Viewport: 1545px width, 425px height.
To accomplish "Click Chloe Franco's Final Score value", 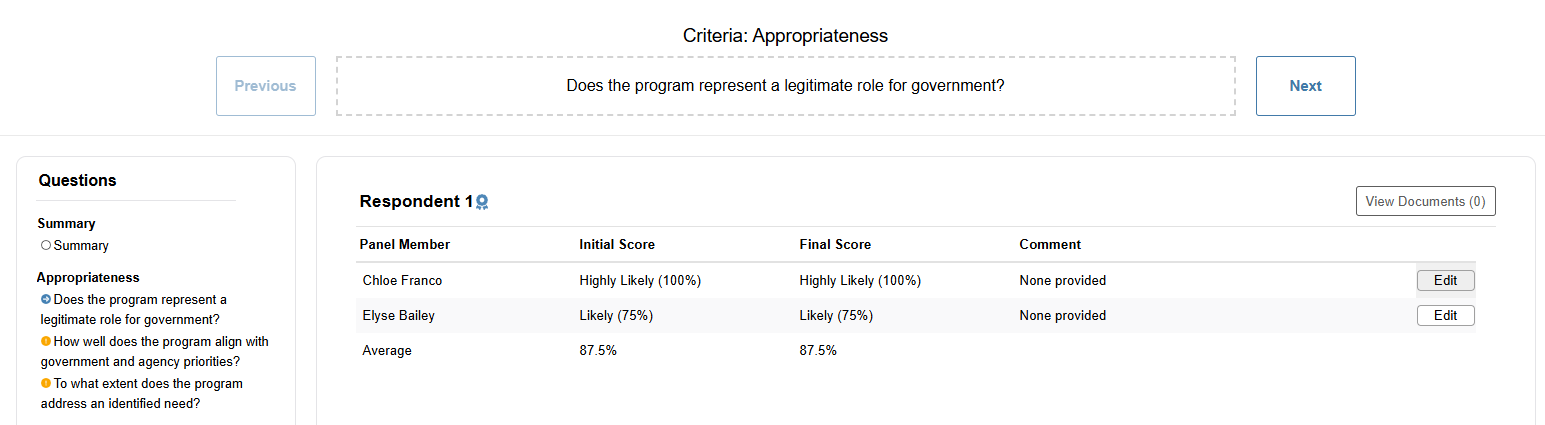I will click(860, 280).
